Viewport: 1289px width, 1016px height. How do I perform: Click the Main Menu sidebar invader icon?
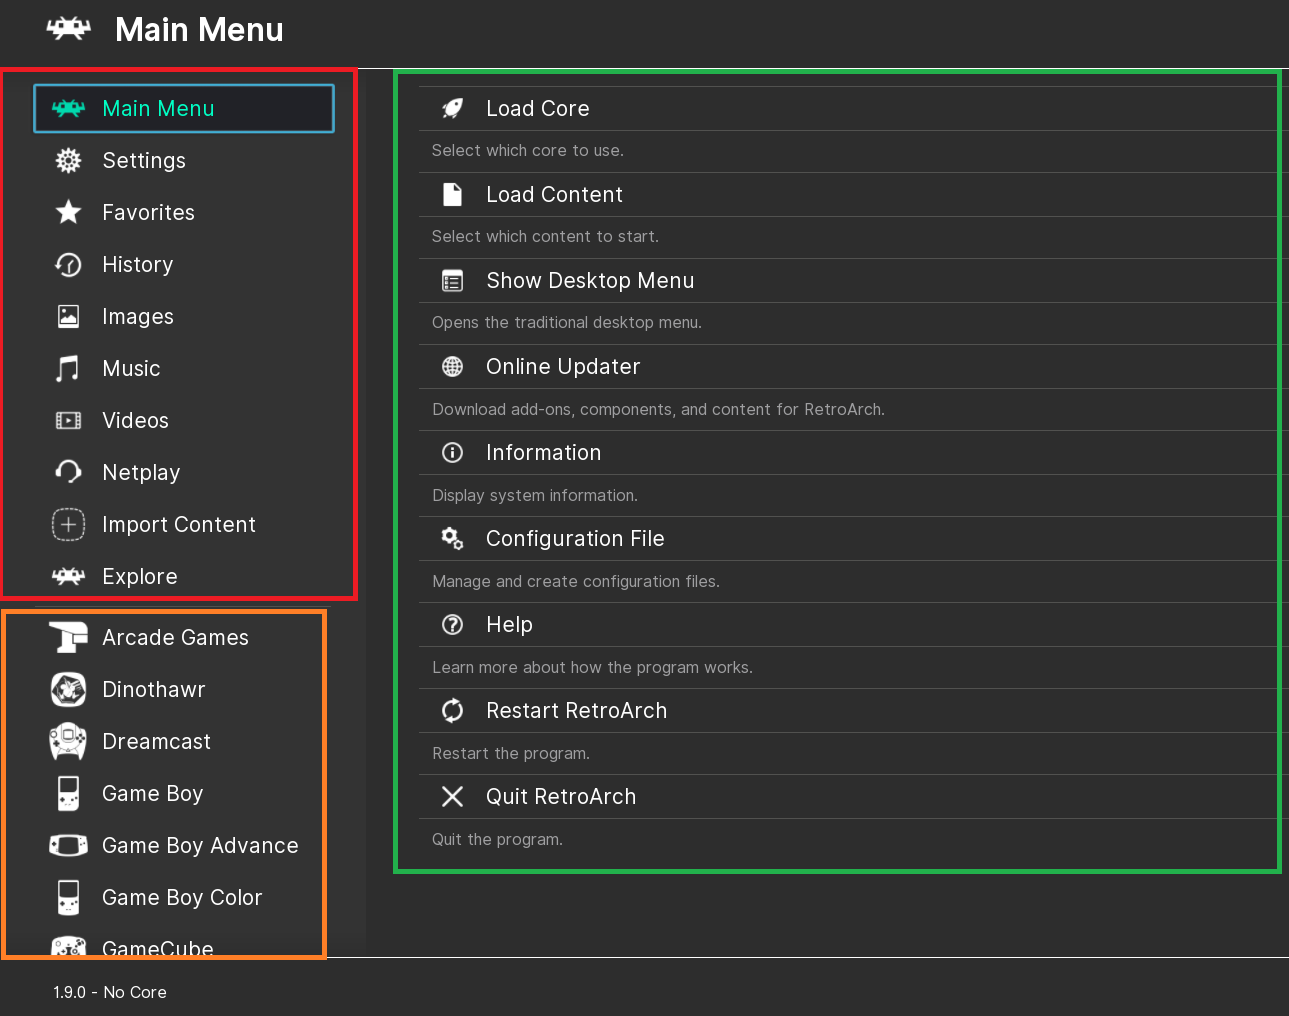pyautogui.click(x=68, y=108)
